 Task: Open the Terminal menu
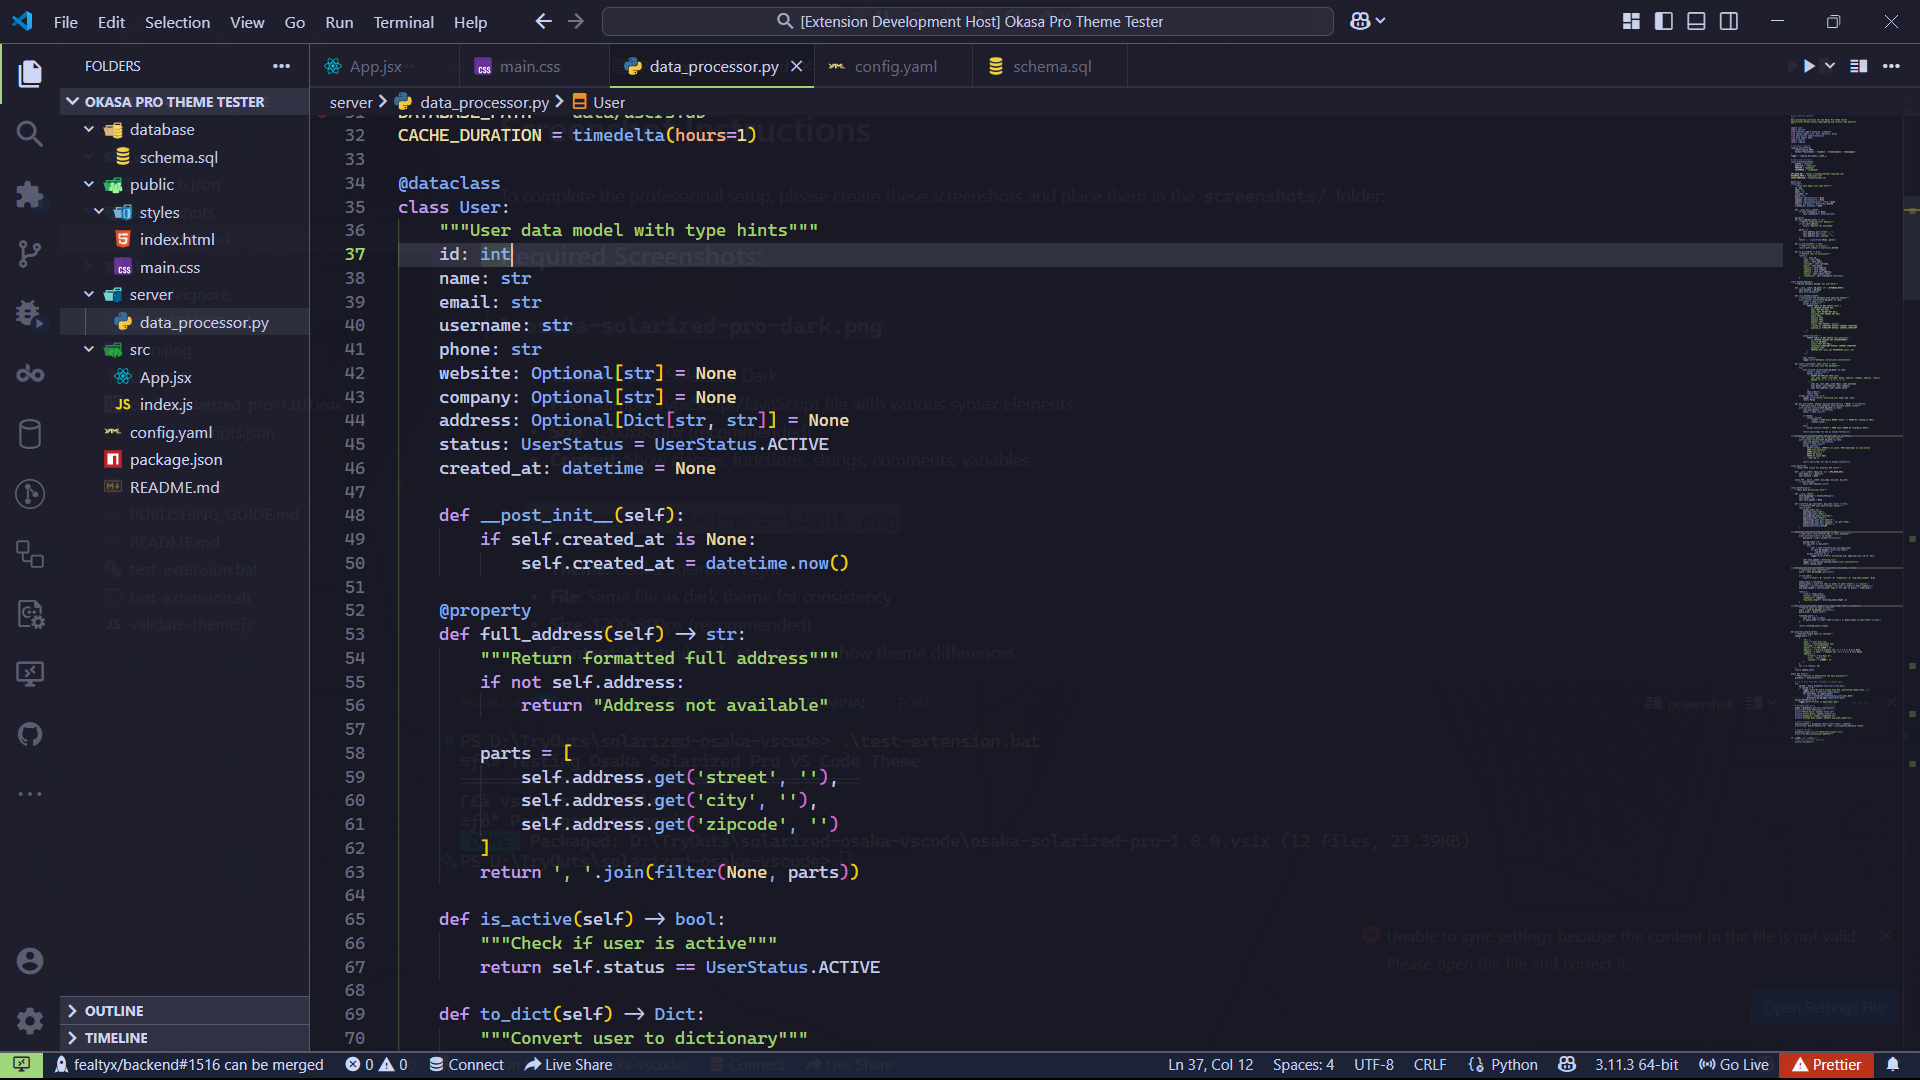(x=403, y=22)
